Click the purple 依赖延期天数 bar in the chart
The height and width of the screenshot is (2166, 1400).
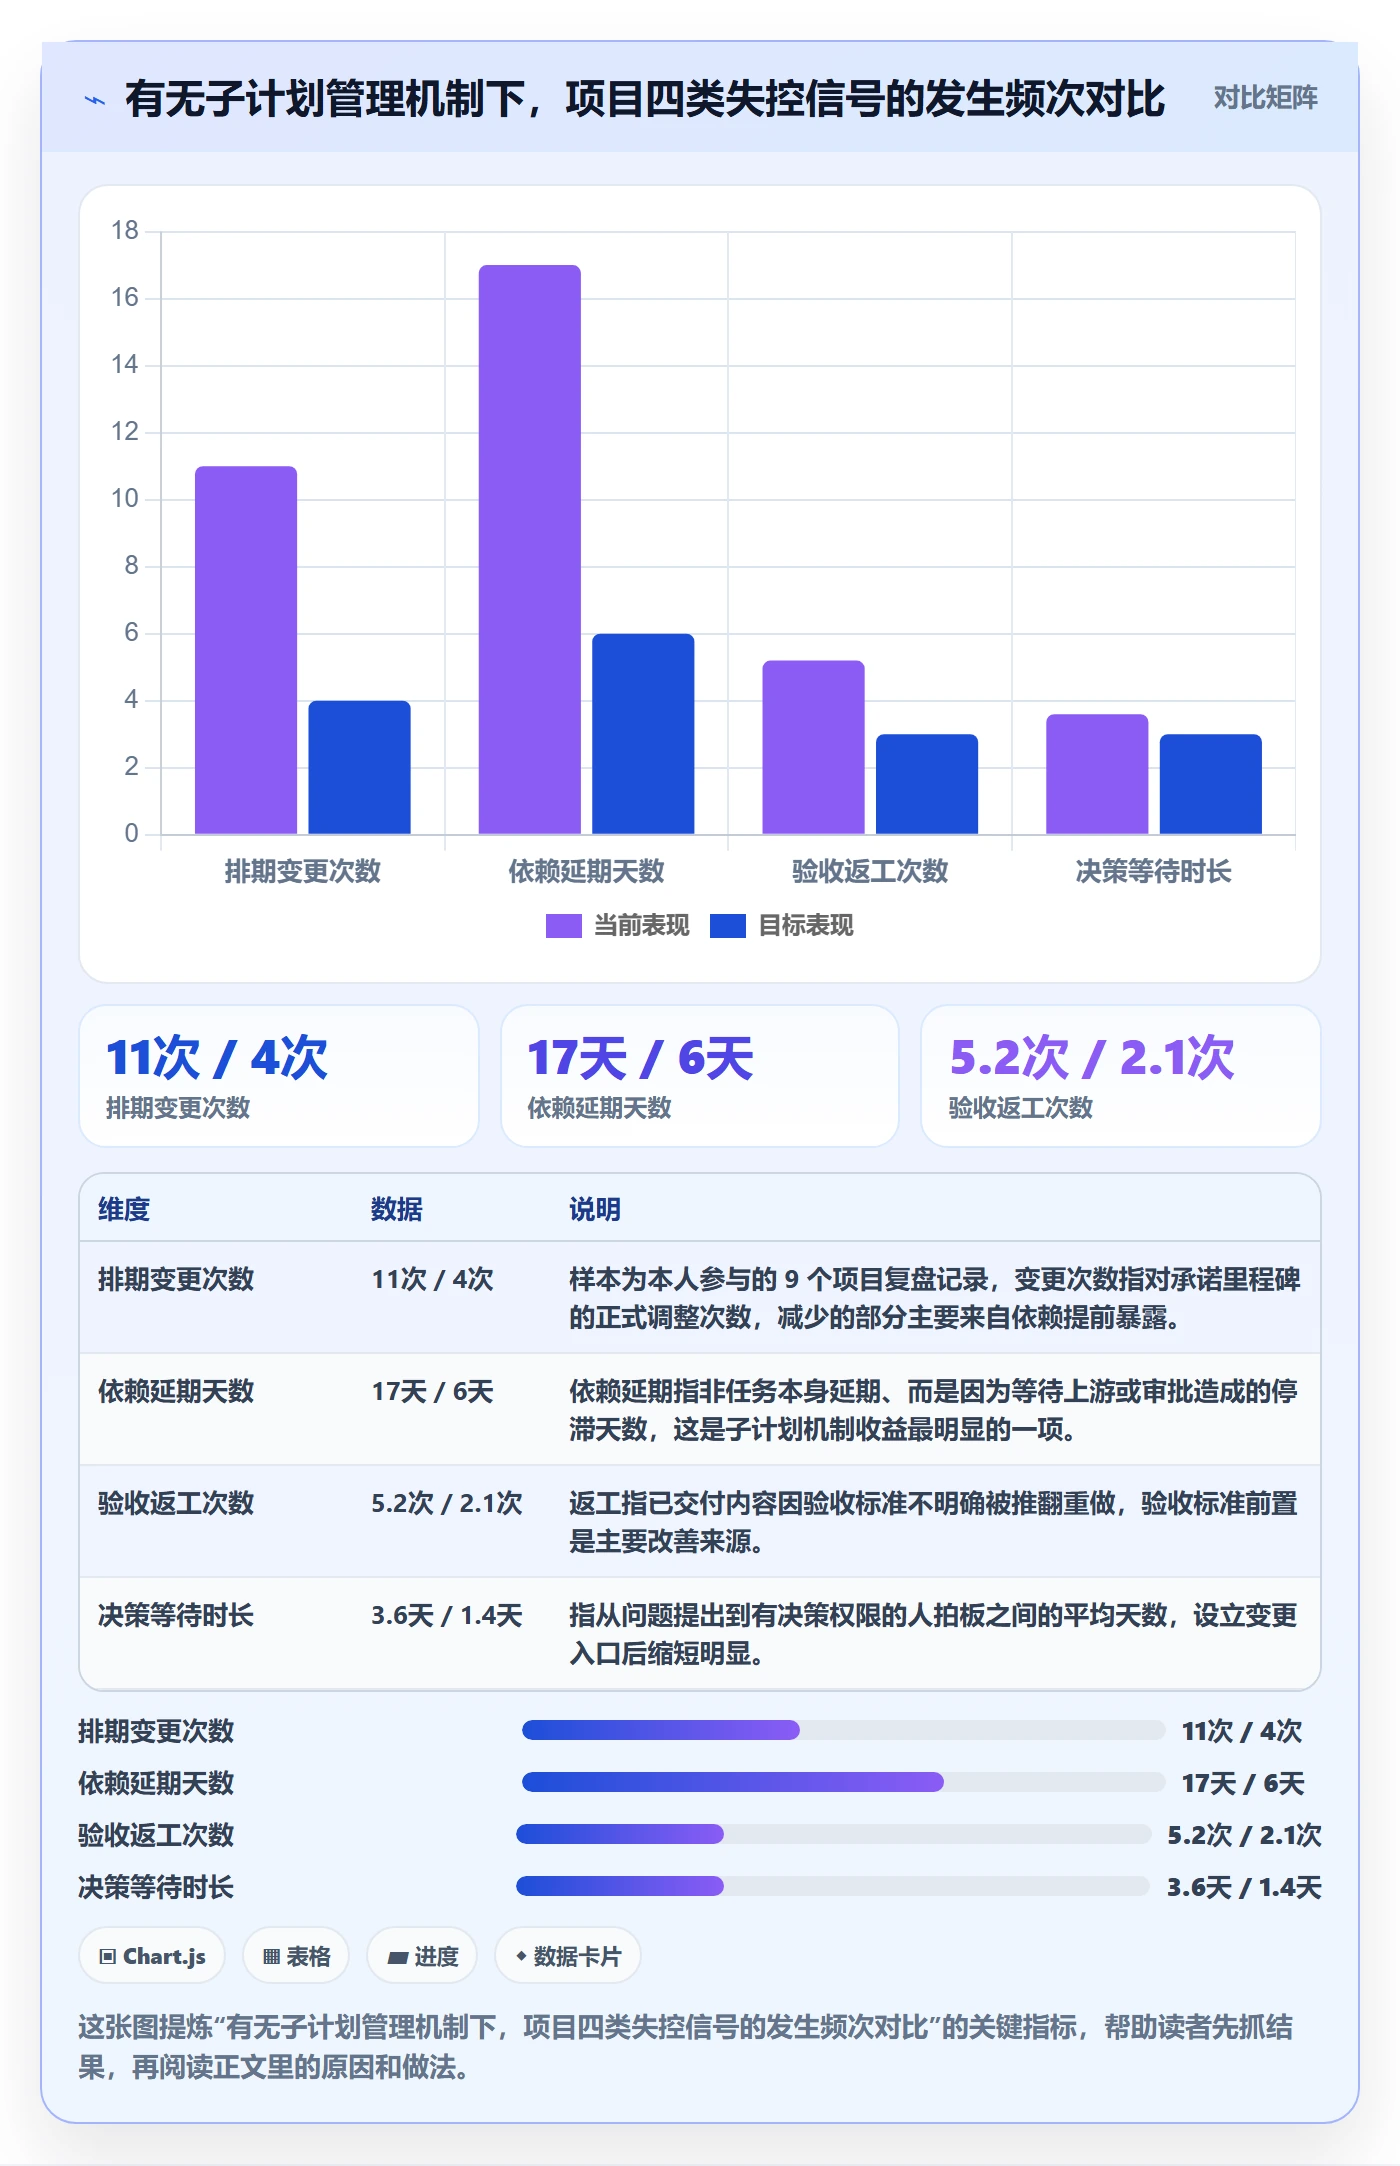coord(529,549)
